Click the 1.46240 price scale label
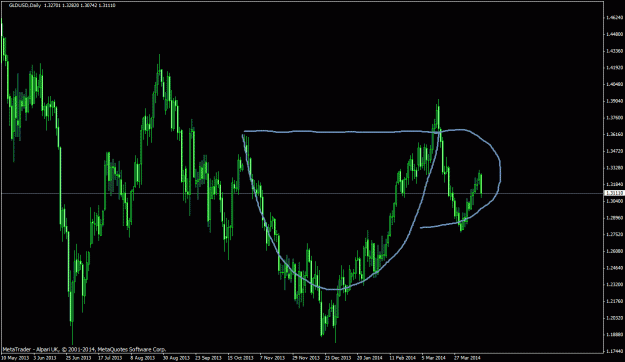 614,18
